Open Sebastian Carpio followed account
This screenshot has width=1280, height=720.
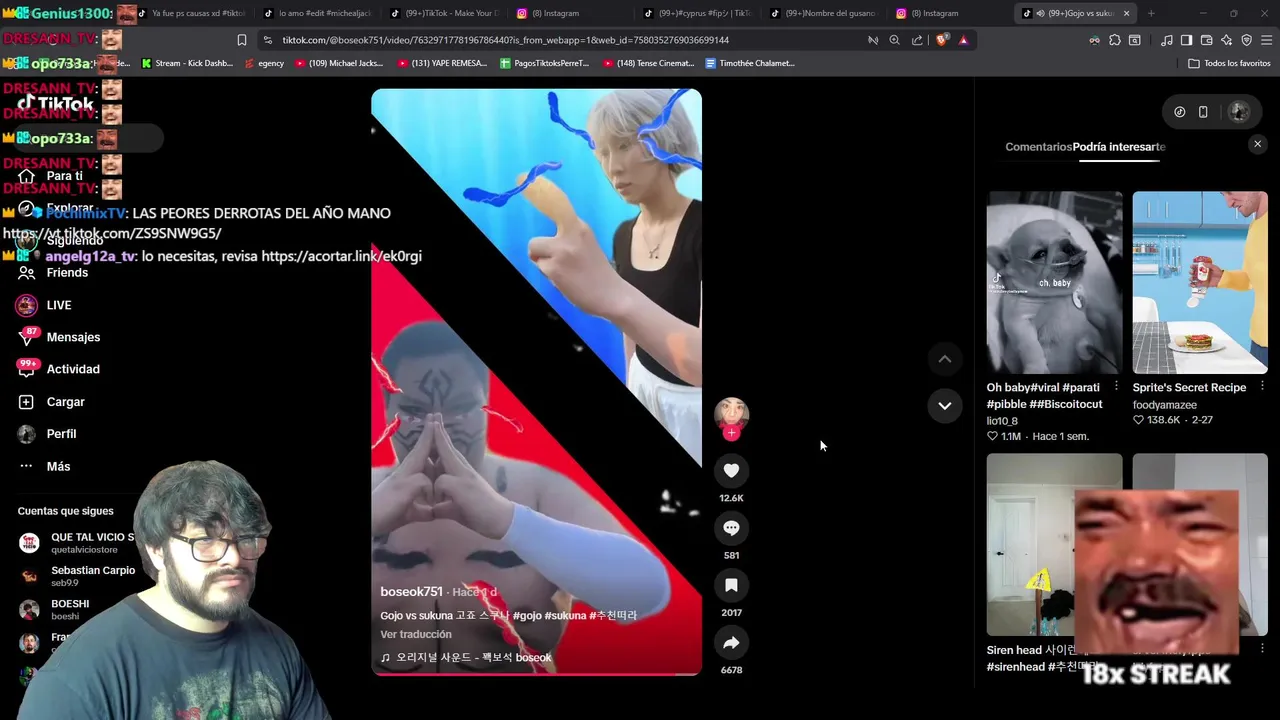point(76,576)
